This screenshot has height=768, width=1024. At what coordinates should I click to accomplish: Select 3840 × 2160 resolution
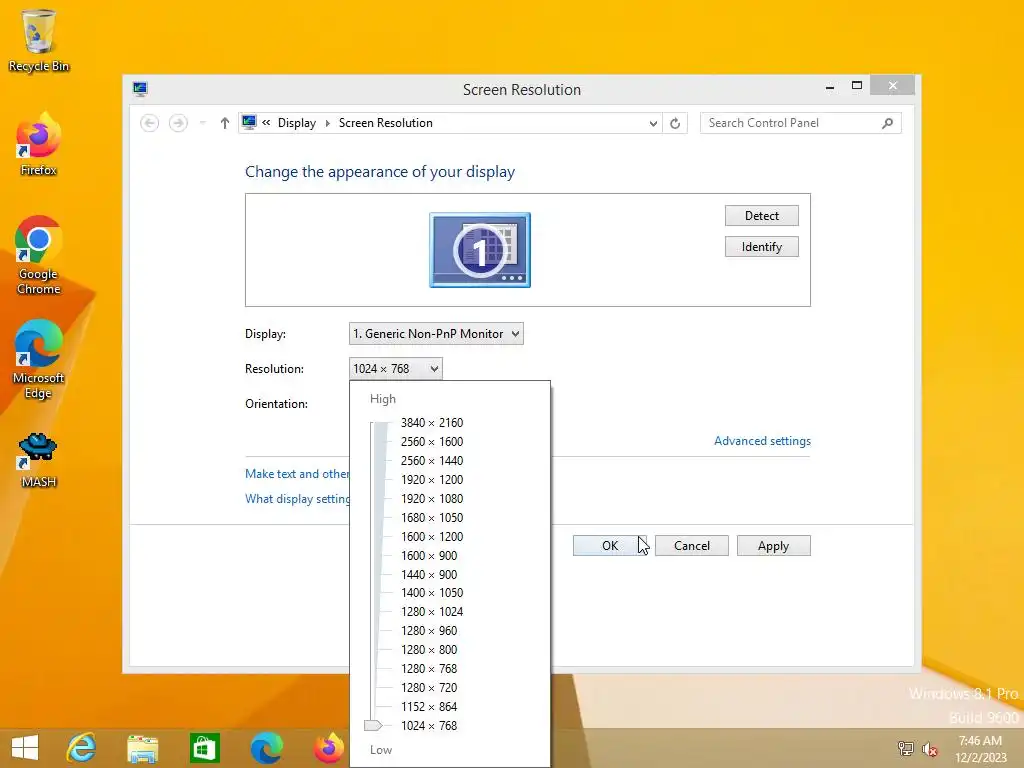point(432,423)
